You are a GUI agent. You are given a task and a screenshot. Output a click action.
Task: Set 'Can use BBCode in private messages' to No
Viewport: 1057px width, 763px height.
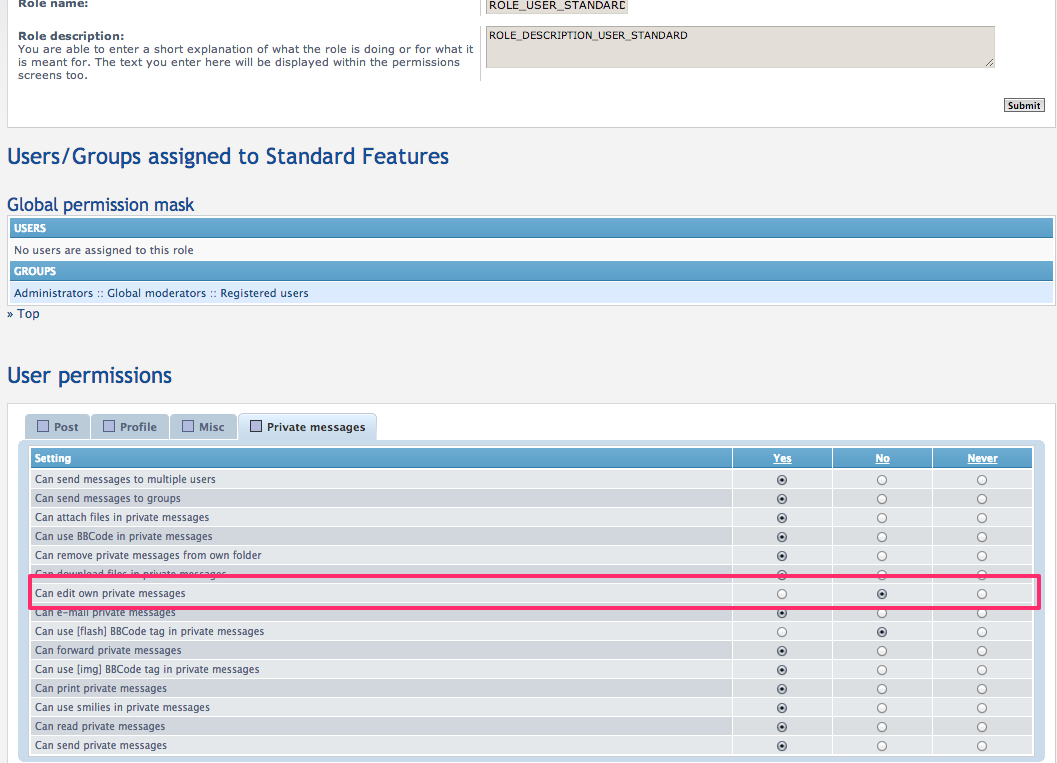click(x=882, y=537)
